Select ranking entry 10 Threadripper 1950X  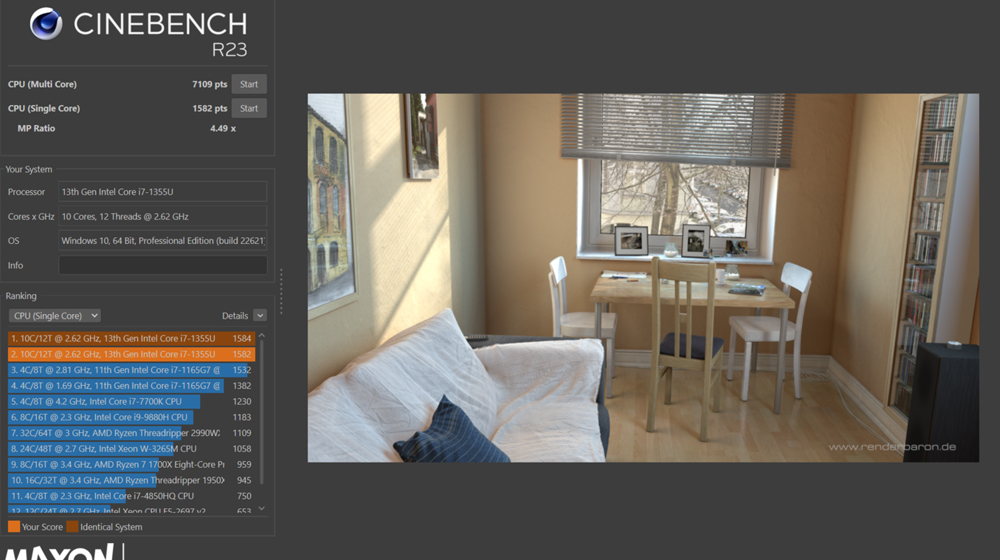131,480
